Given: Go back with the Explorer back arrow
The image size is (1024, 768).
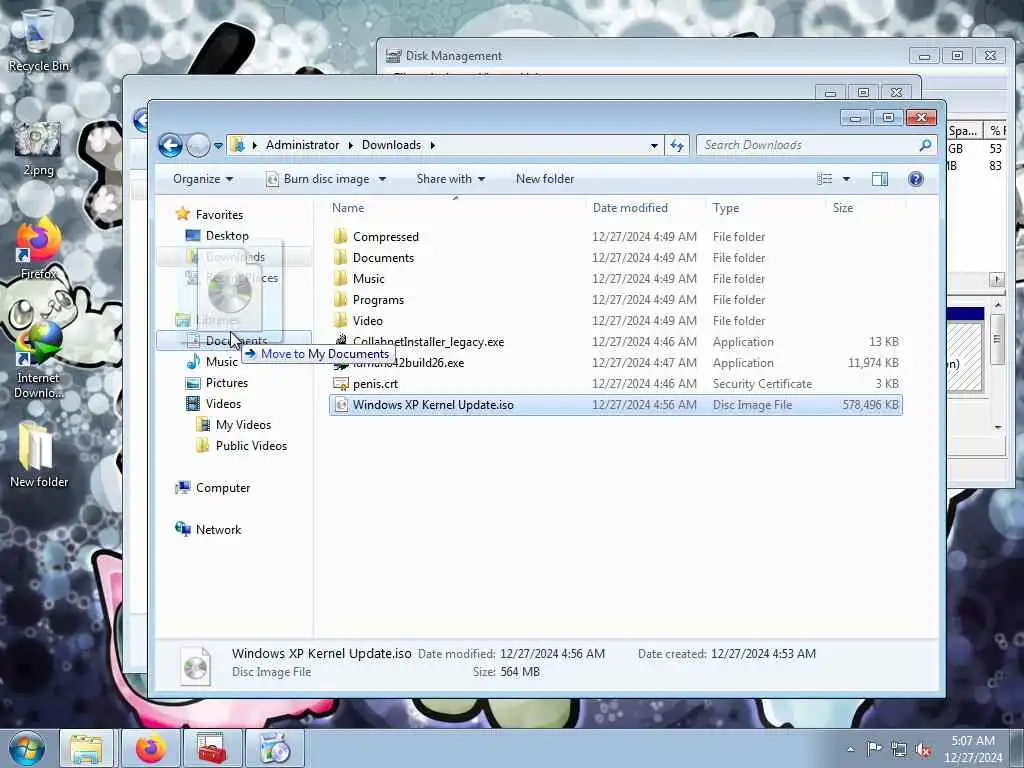Looking at the screenshot, I should pos(170,145).
